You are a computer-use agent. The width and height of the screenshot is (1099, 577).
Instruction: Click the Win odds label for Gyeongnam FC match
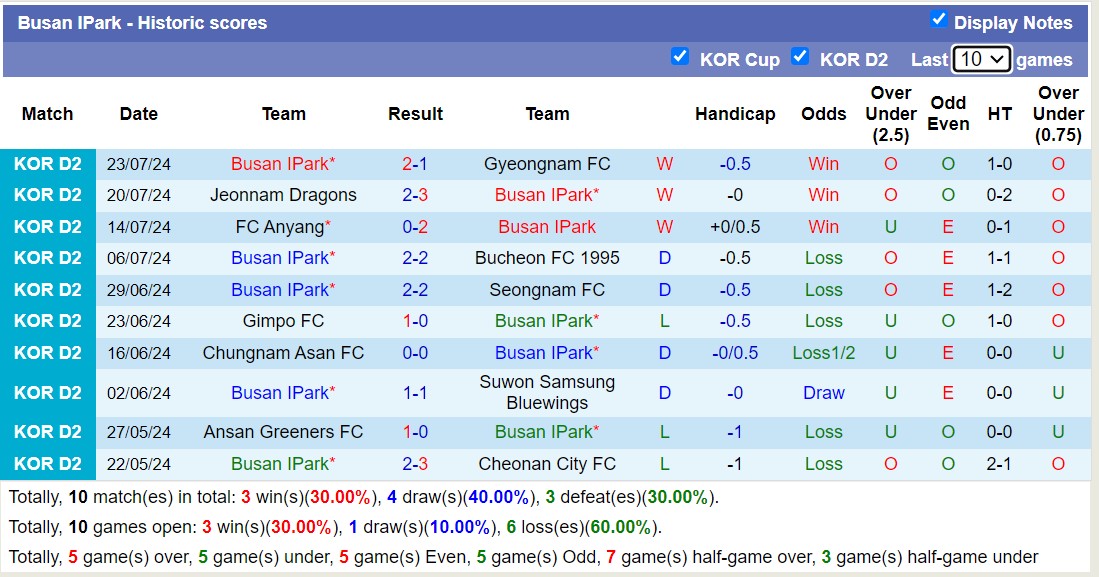pyautogui.click(x=823, y=164)
